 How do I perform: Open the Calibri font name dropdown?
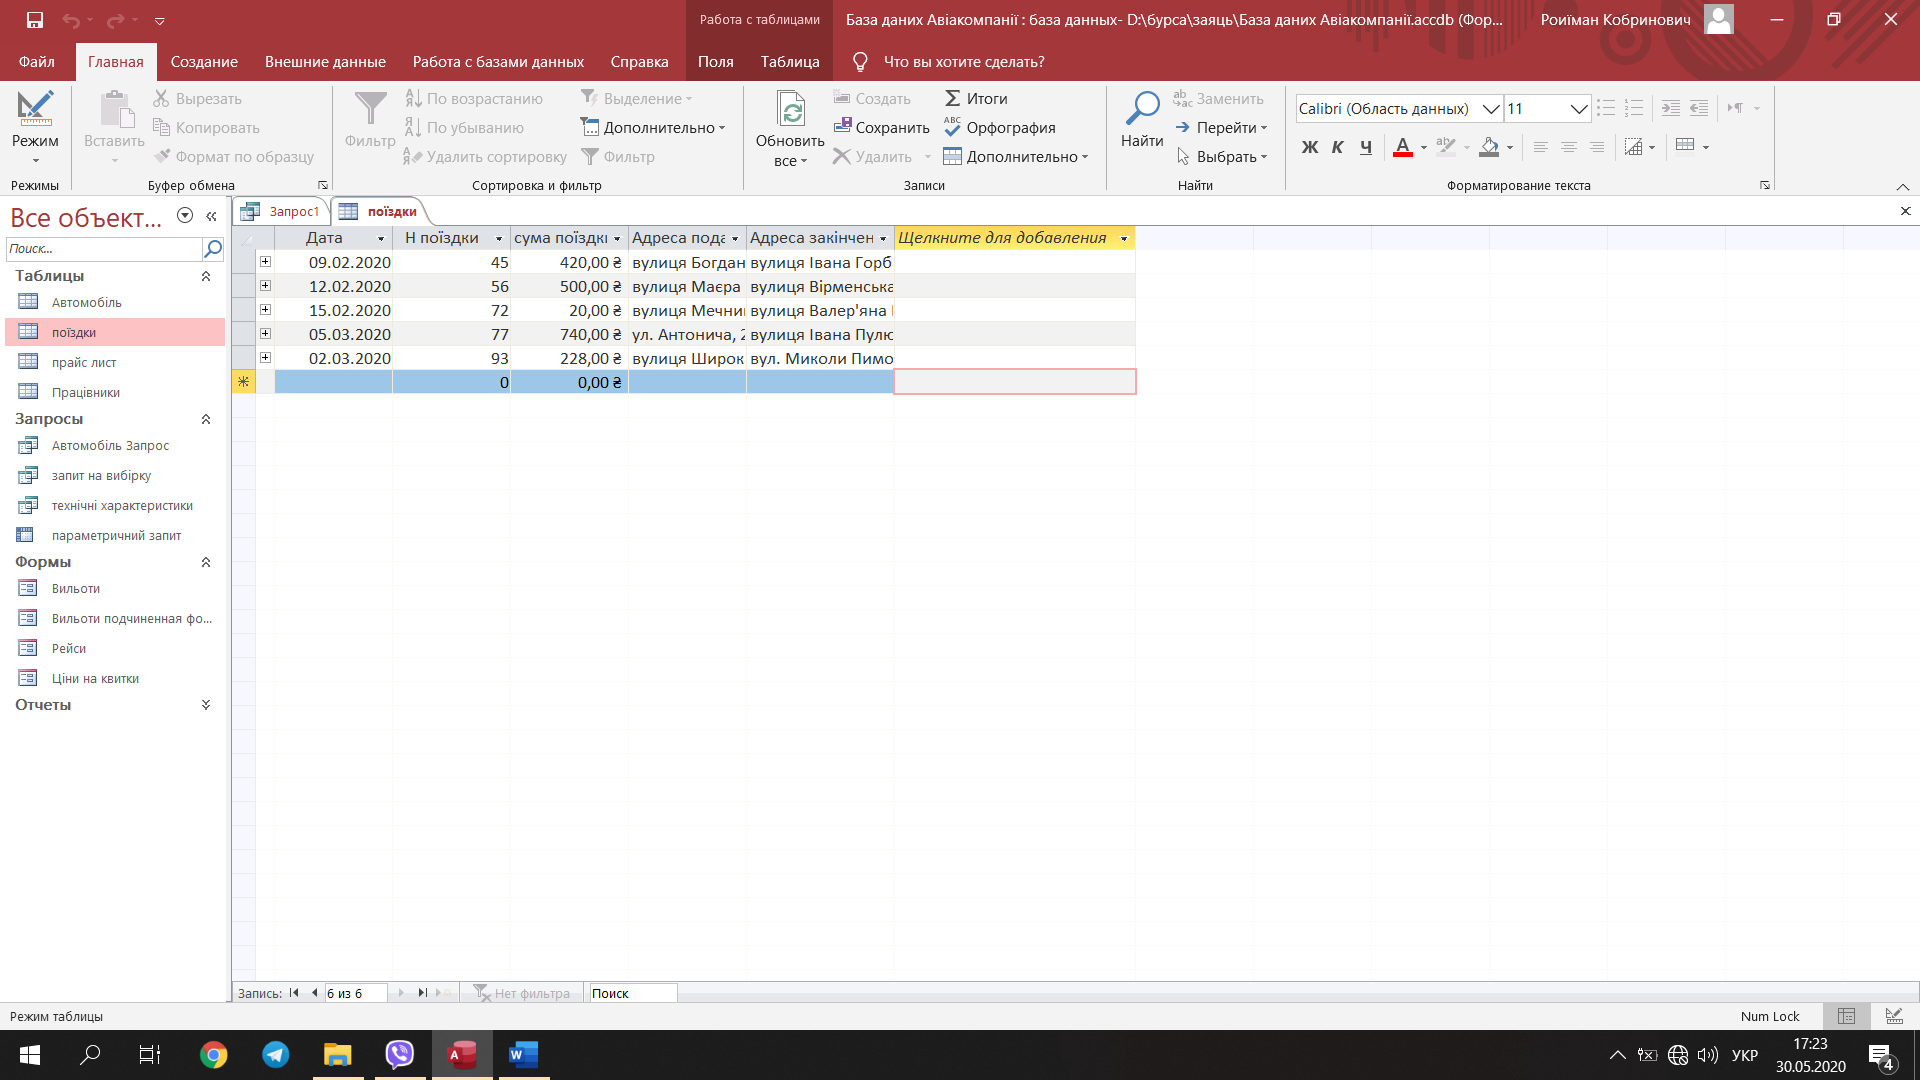(x=1490, y=109)
